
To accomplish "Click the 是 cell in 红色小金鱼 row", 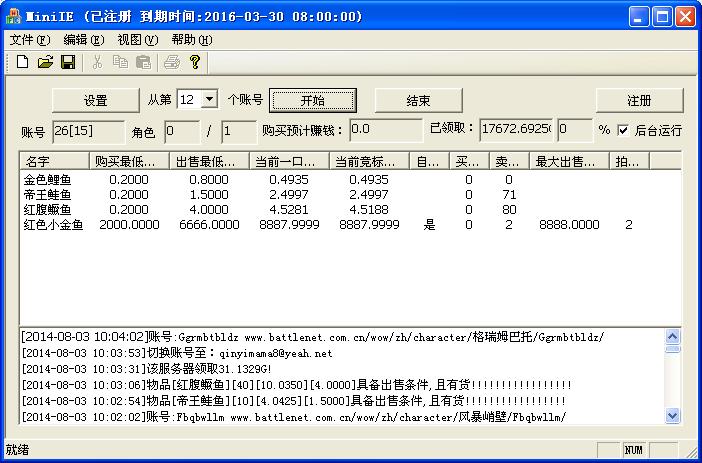I will point(429,225).
